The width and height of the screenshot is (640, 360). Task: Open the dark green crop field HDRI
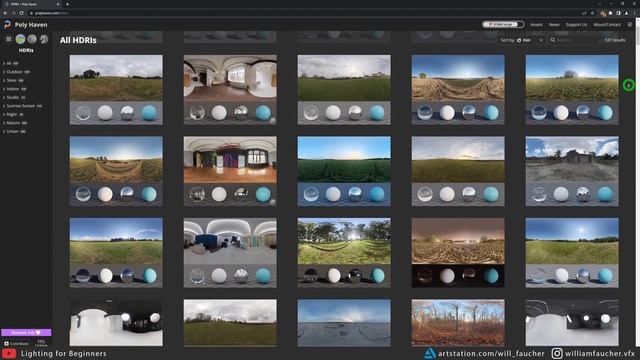(344, 171)
